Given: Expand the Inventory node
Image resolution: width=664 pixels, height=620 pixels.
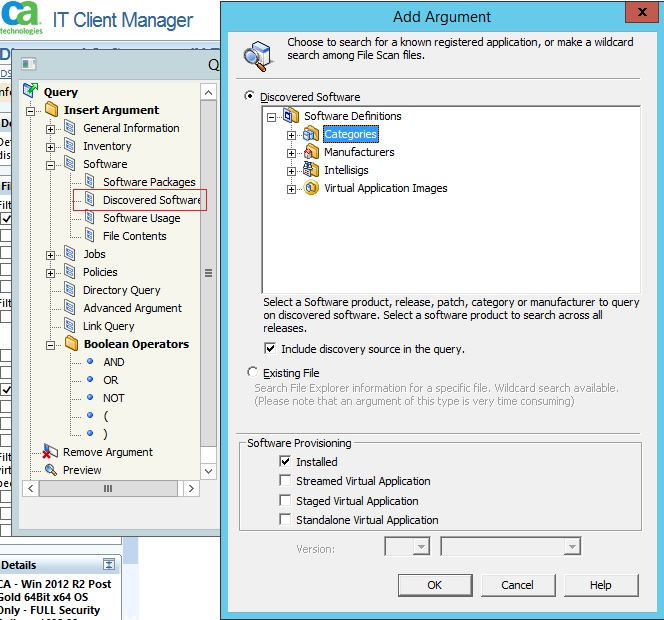Looking at the screenshot, I should (x=50, y=147).
